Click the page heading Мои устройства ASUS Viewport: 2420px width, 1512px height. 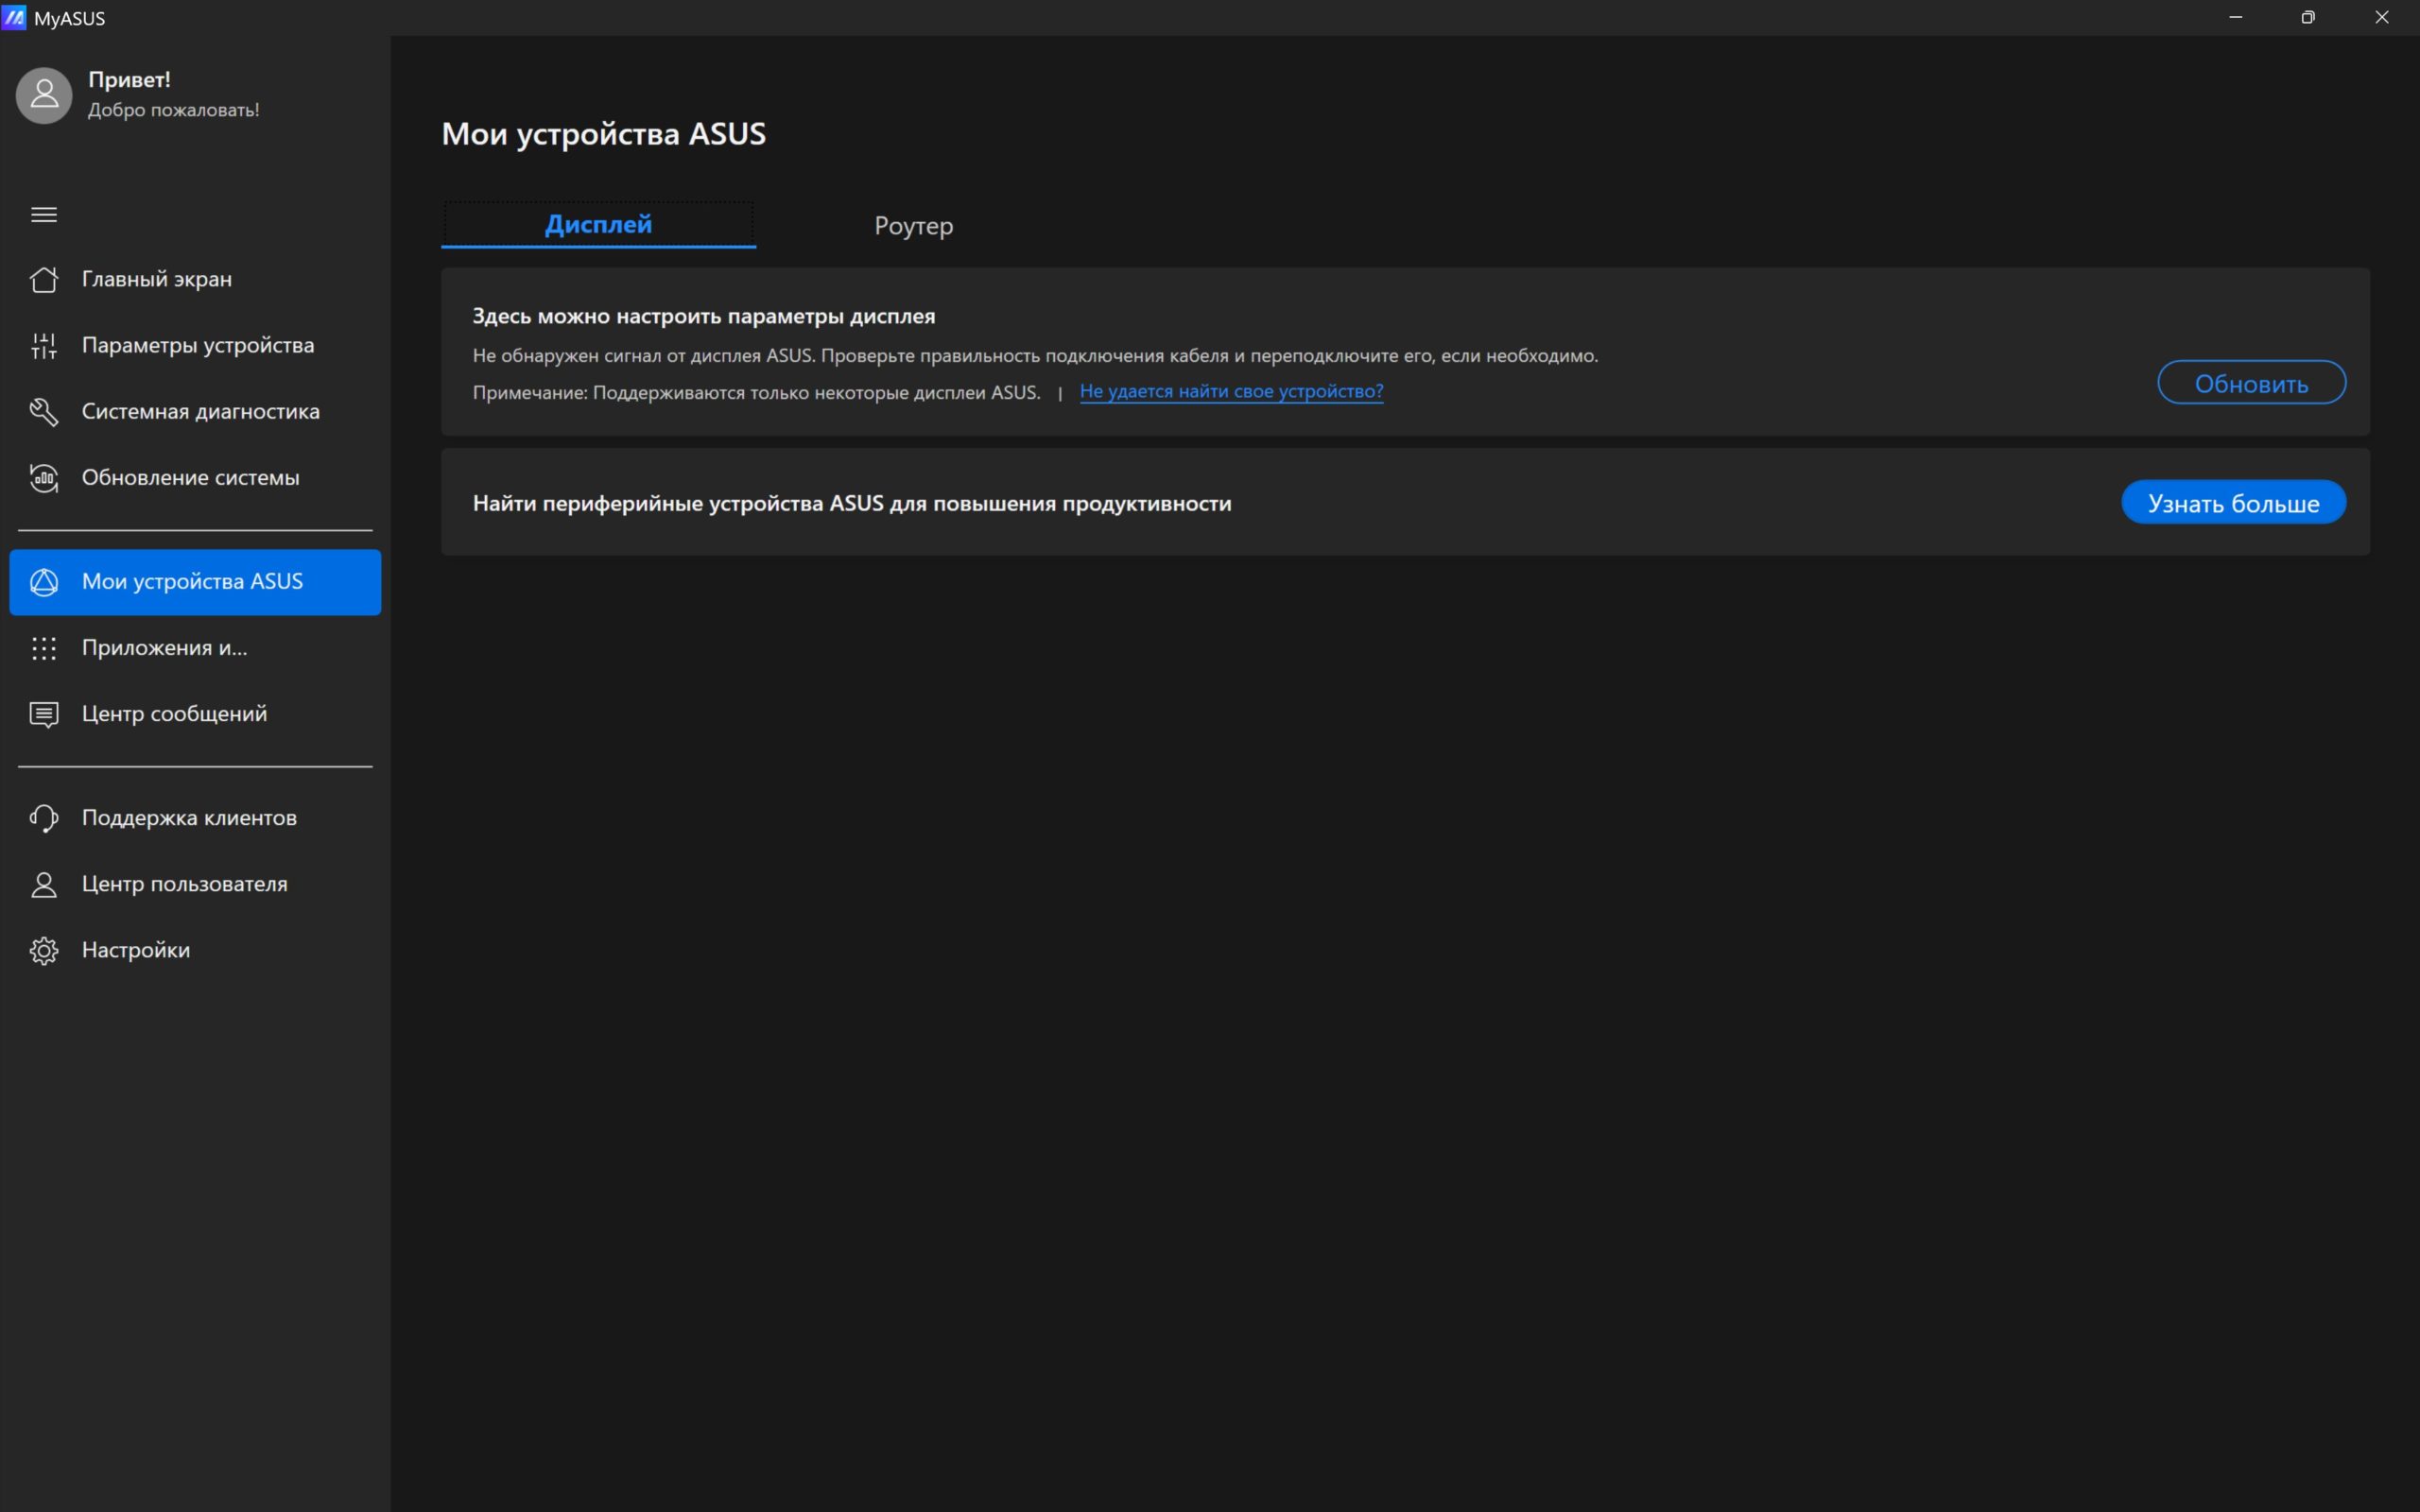coord(604,134)
